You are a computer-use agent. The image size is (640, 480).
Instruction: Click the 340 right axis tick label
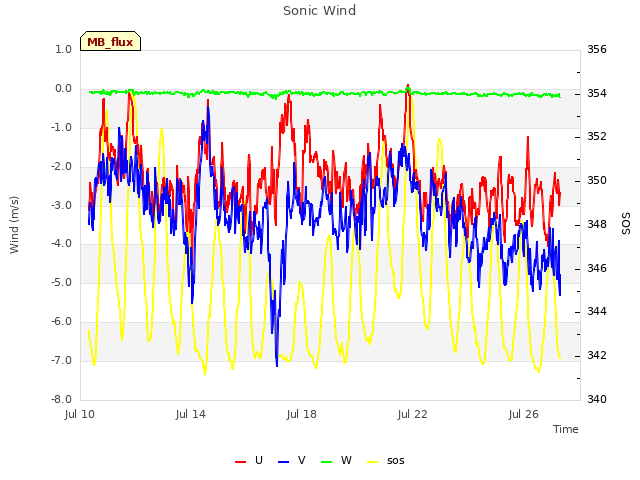[x=597, y=399]
